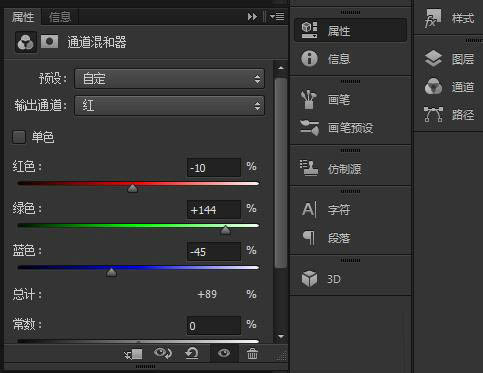Click the 常数 constant value field
Image resolution: width=483 pixels, height=373 pixels.
point(214,325)
